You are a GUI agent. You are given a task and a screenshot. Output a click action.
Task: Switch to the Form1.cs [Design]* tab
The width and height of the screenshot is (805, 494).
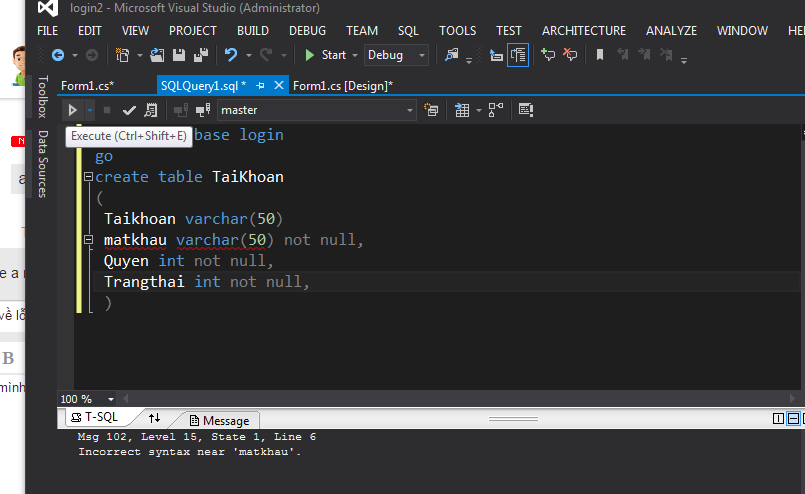[x=342, y=86]
